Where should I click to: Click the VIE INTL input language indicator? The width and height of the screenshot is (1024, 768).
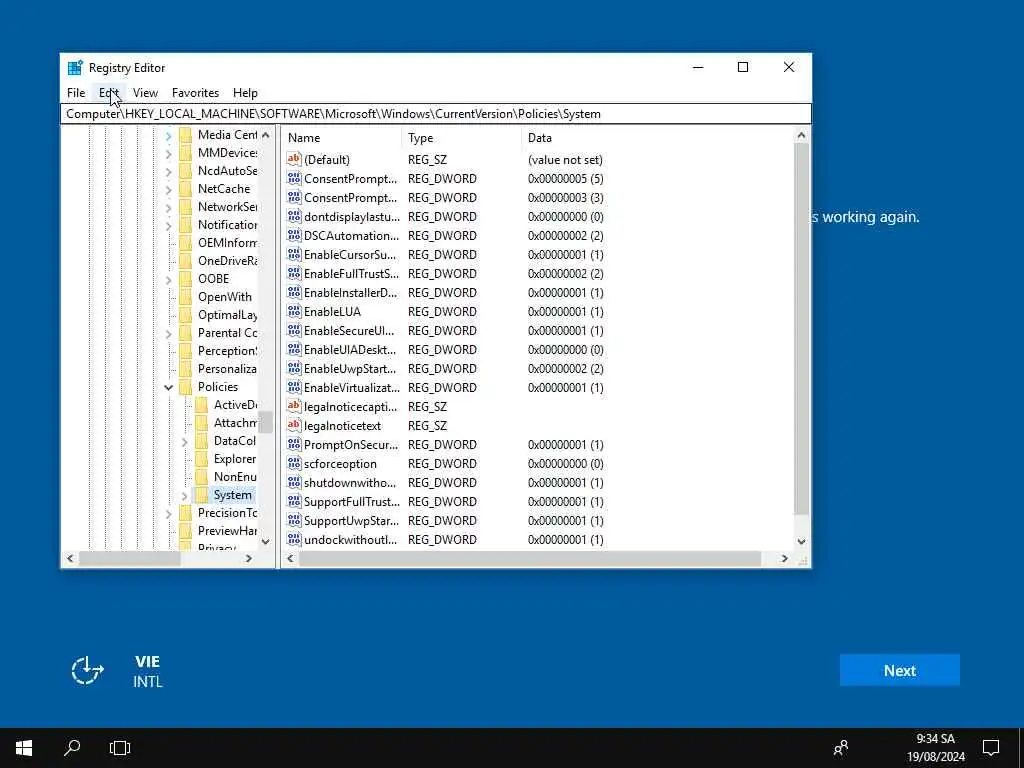[x=148, y=671]
